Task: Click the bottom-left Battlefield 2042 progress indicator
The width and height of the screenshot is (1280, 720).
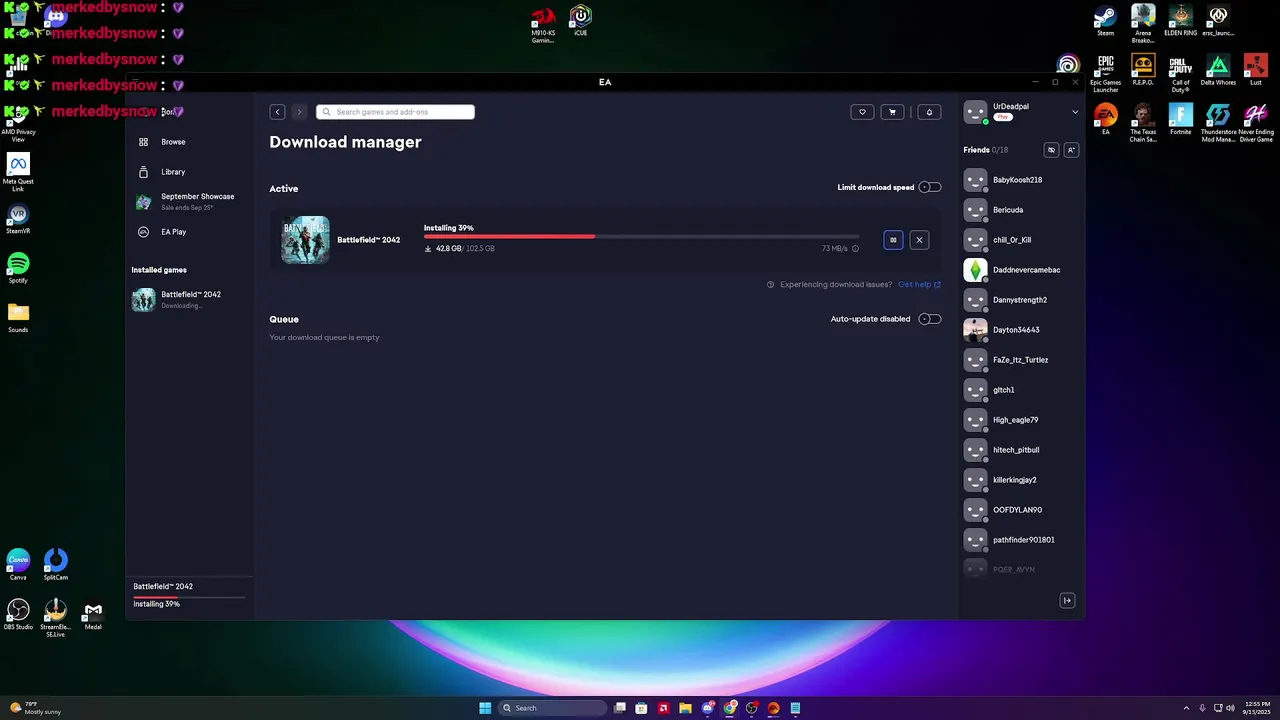Action: pyautogui.click(x=189, y=595)
